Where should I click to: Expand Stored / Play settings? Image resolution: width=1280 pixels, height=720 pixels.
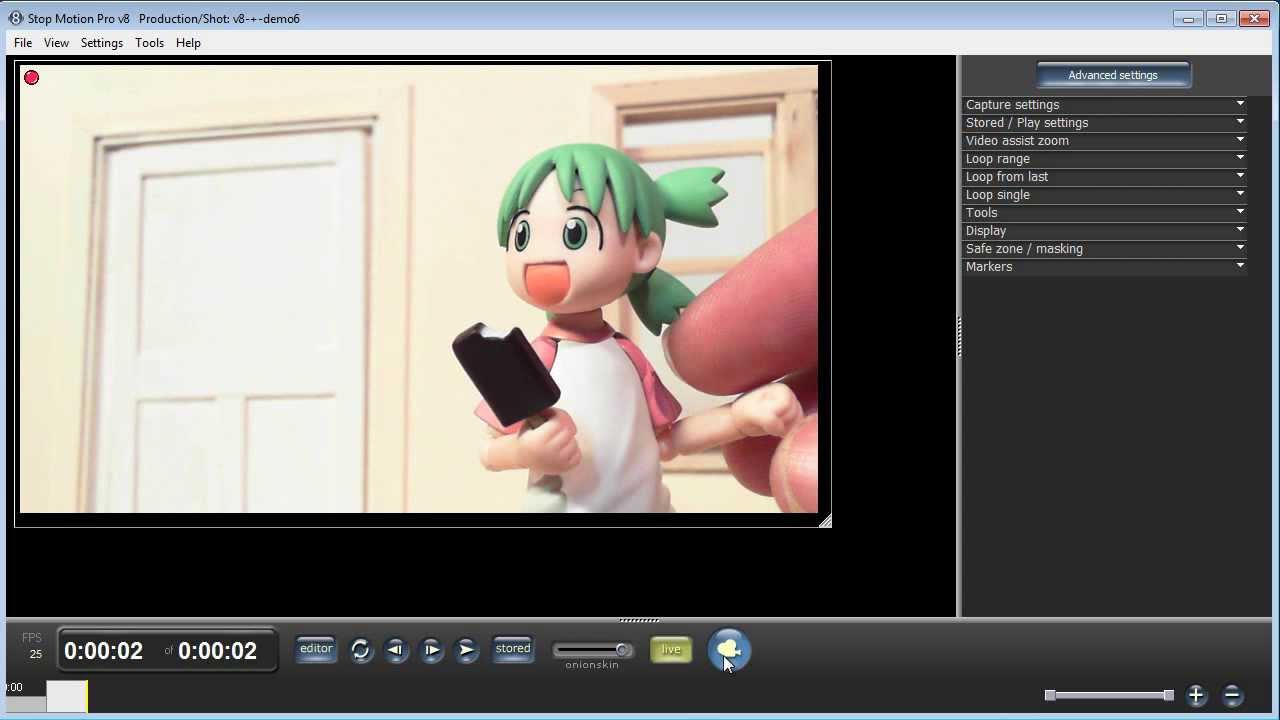[x=1105, y=122]
